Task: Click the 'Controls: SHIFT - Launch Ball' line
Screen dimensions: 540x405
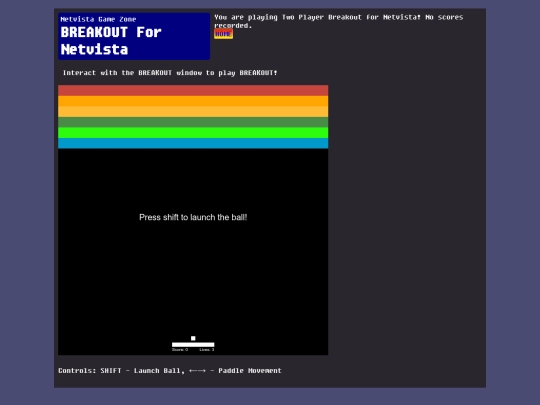Action: (170, 371)
